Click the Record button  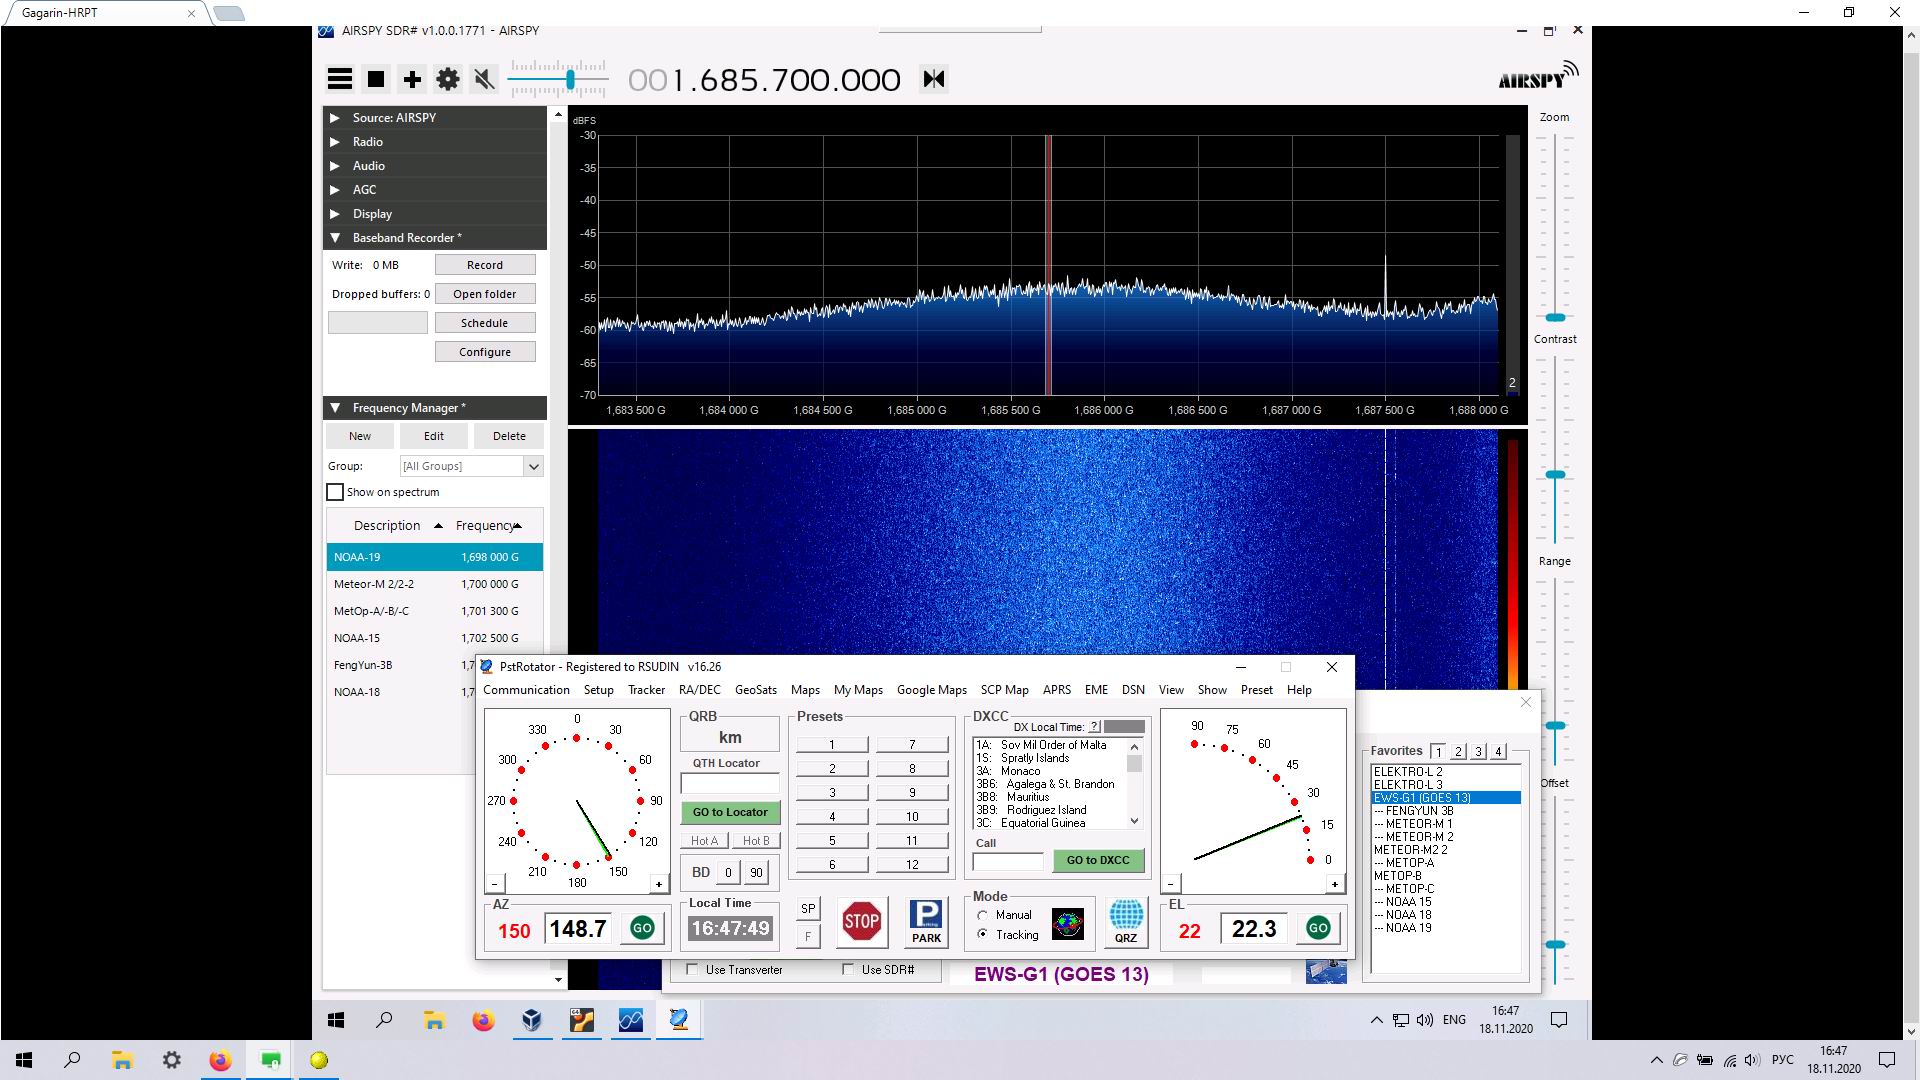(485, 265)
